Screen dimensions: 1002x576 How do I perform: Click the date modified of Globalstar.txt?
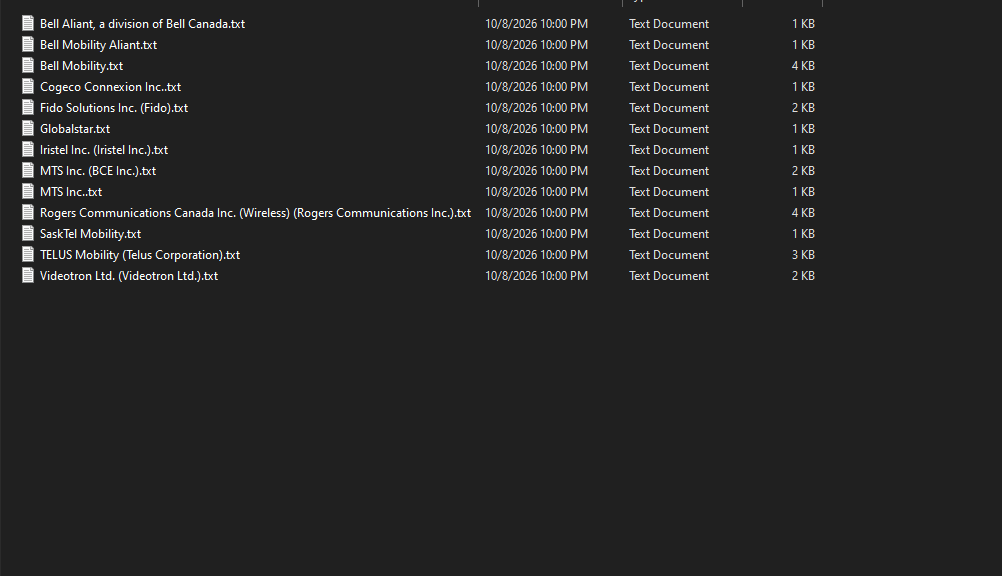click(536, 129)
